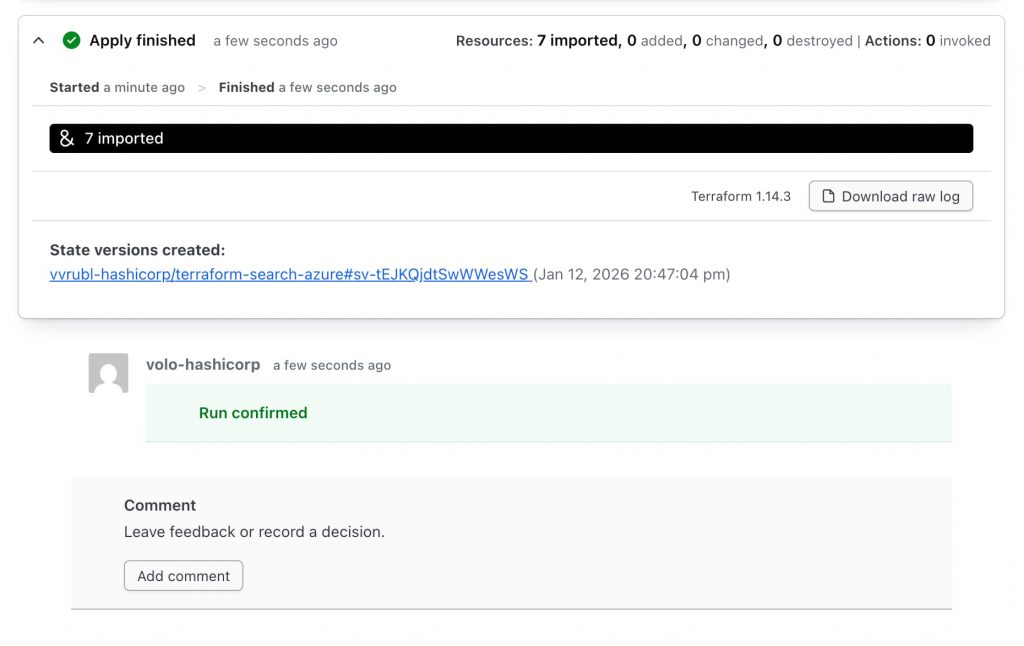The image size is (1024, 646).
Task: Click the Actions 0 invoked counter
Action: coord(927,41)
